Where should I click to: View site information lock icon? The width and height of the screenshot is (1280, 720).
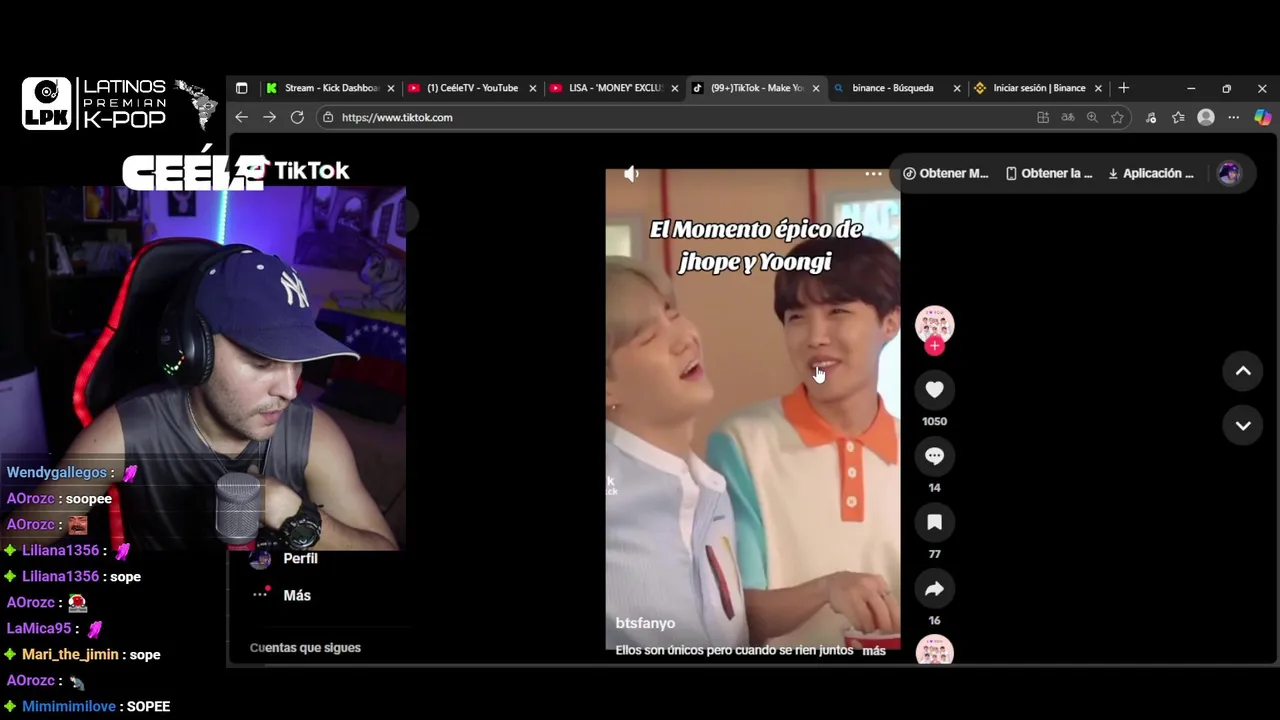pyautogui.click(x=328, y=117)
